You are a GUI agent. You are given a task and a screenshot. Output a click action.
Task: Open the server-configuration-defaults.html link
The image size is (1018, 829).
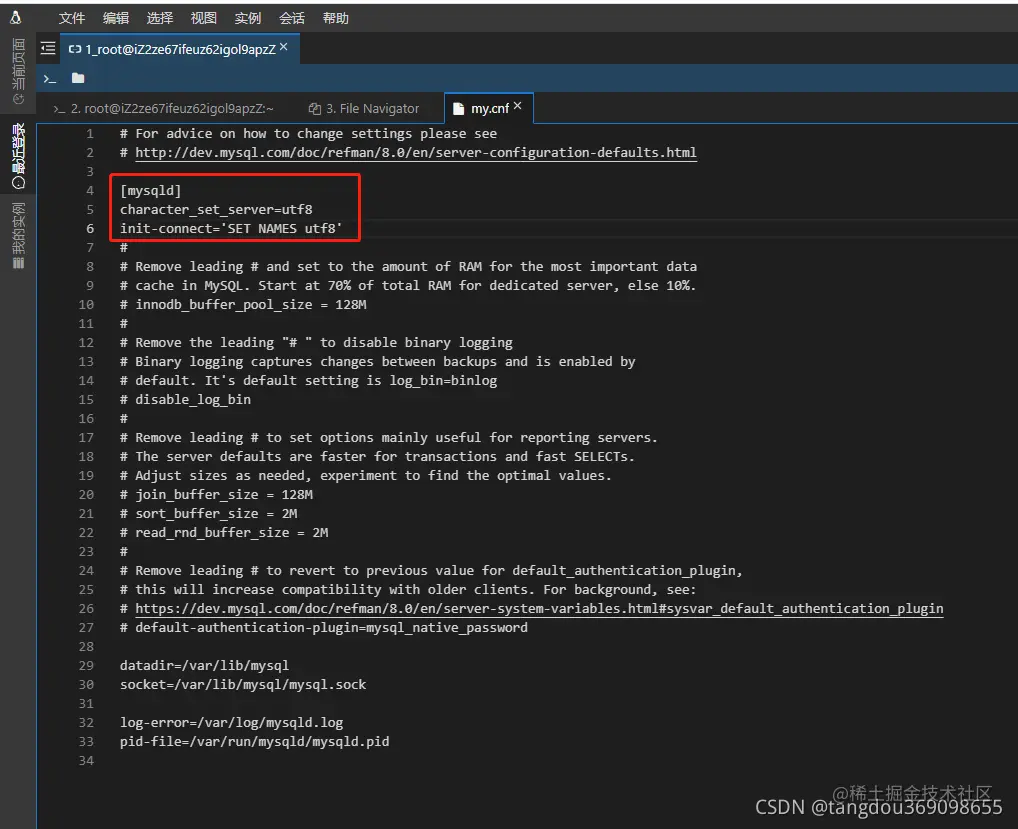click(x=416, y=153)
